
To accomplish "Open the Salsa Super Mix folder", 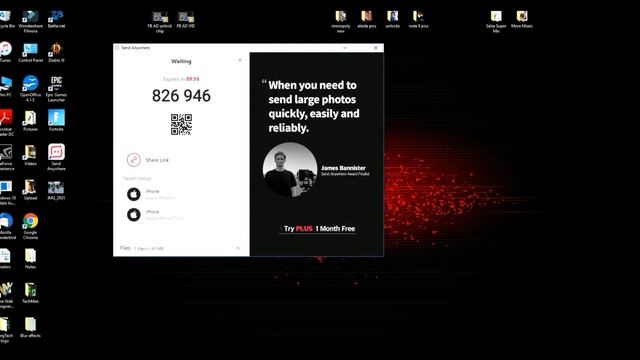I will click(x=496, y=21).
